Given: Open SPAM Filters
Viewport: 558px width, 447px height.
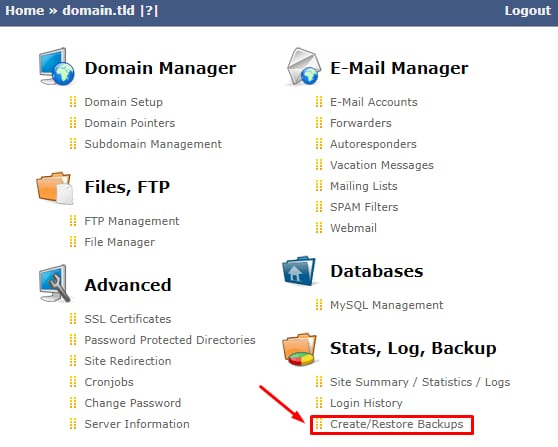Looking at the screenshot, I should (364, 207).
